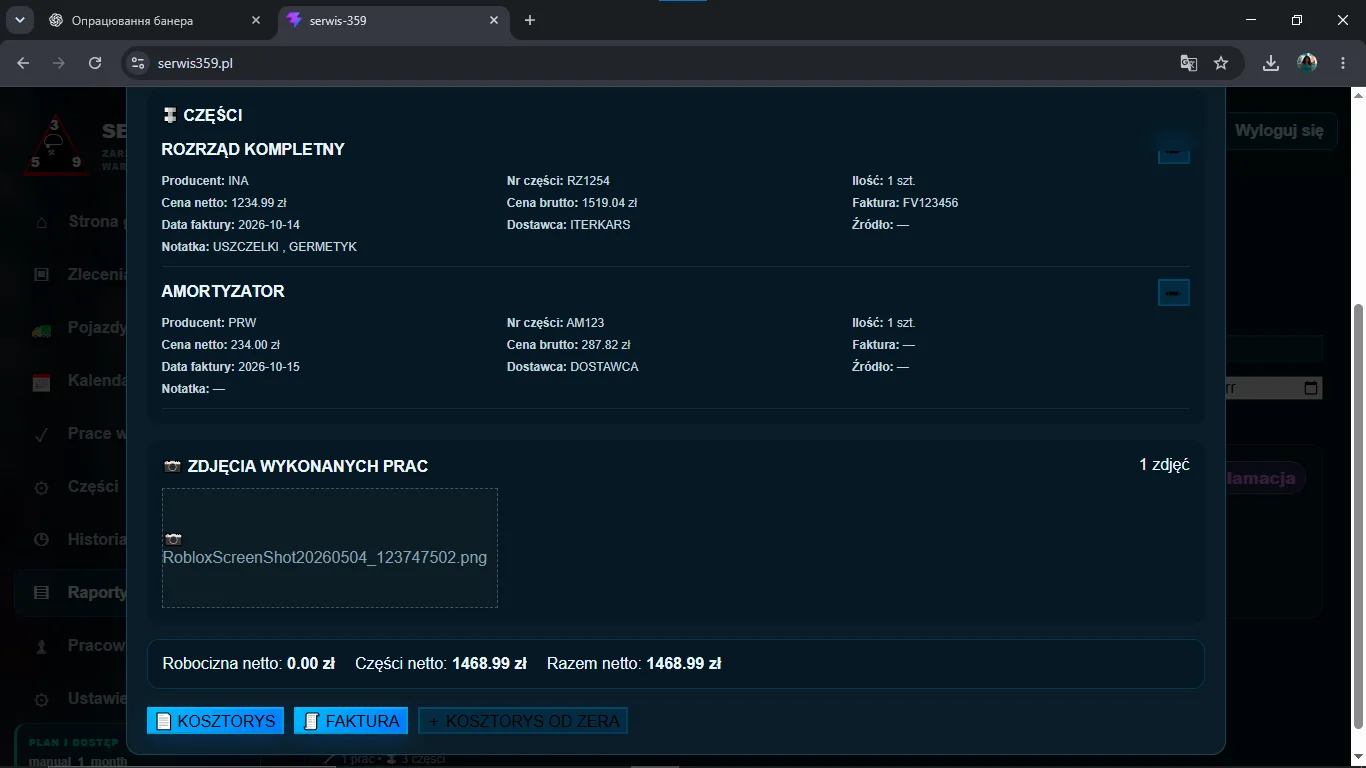
Task: Open the Ustawienia sidebar menu item
Action: [x=71, y=699]
